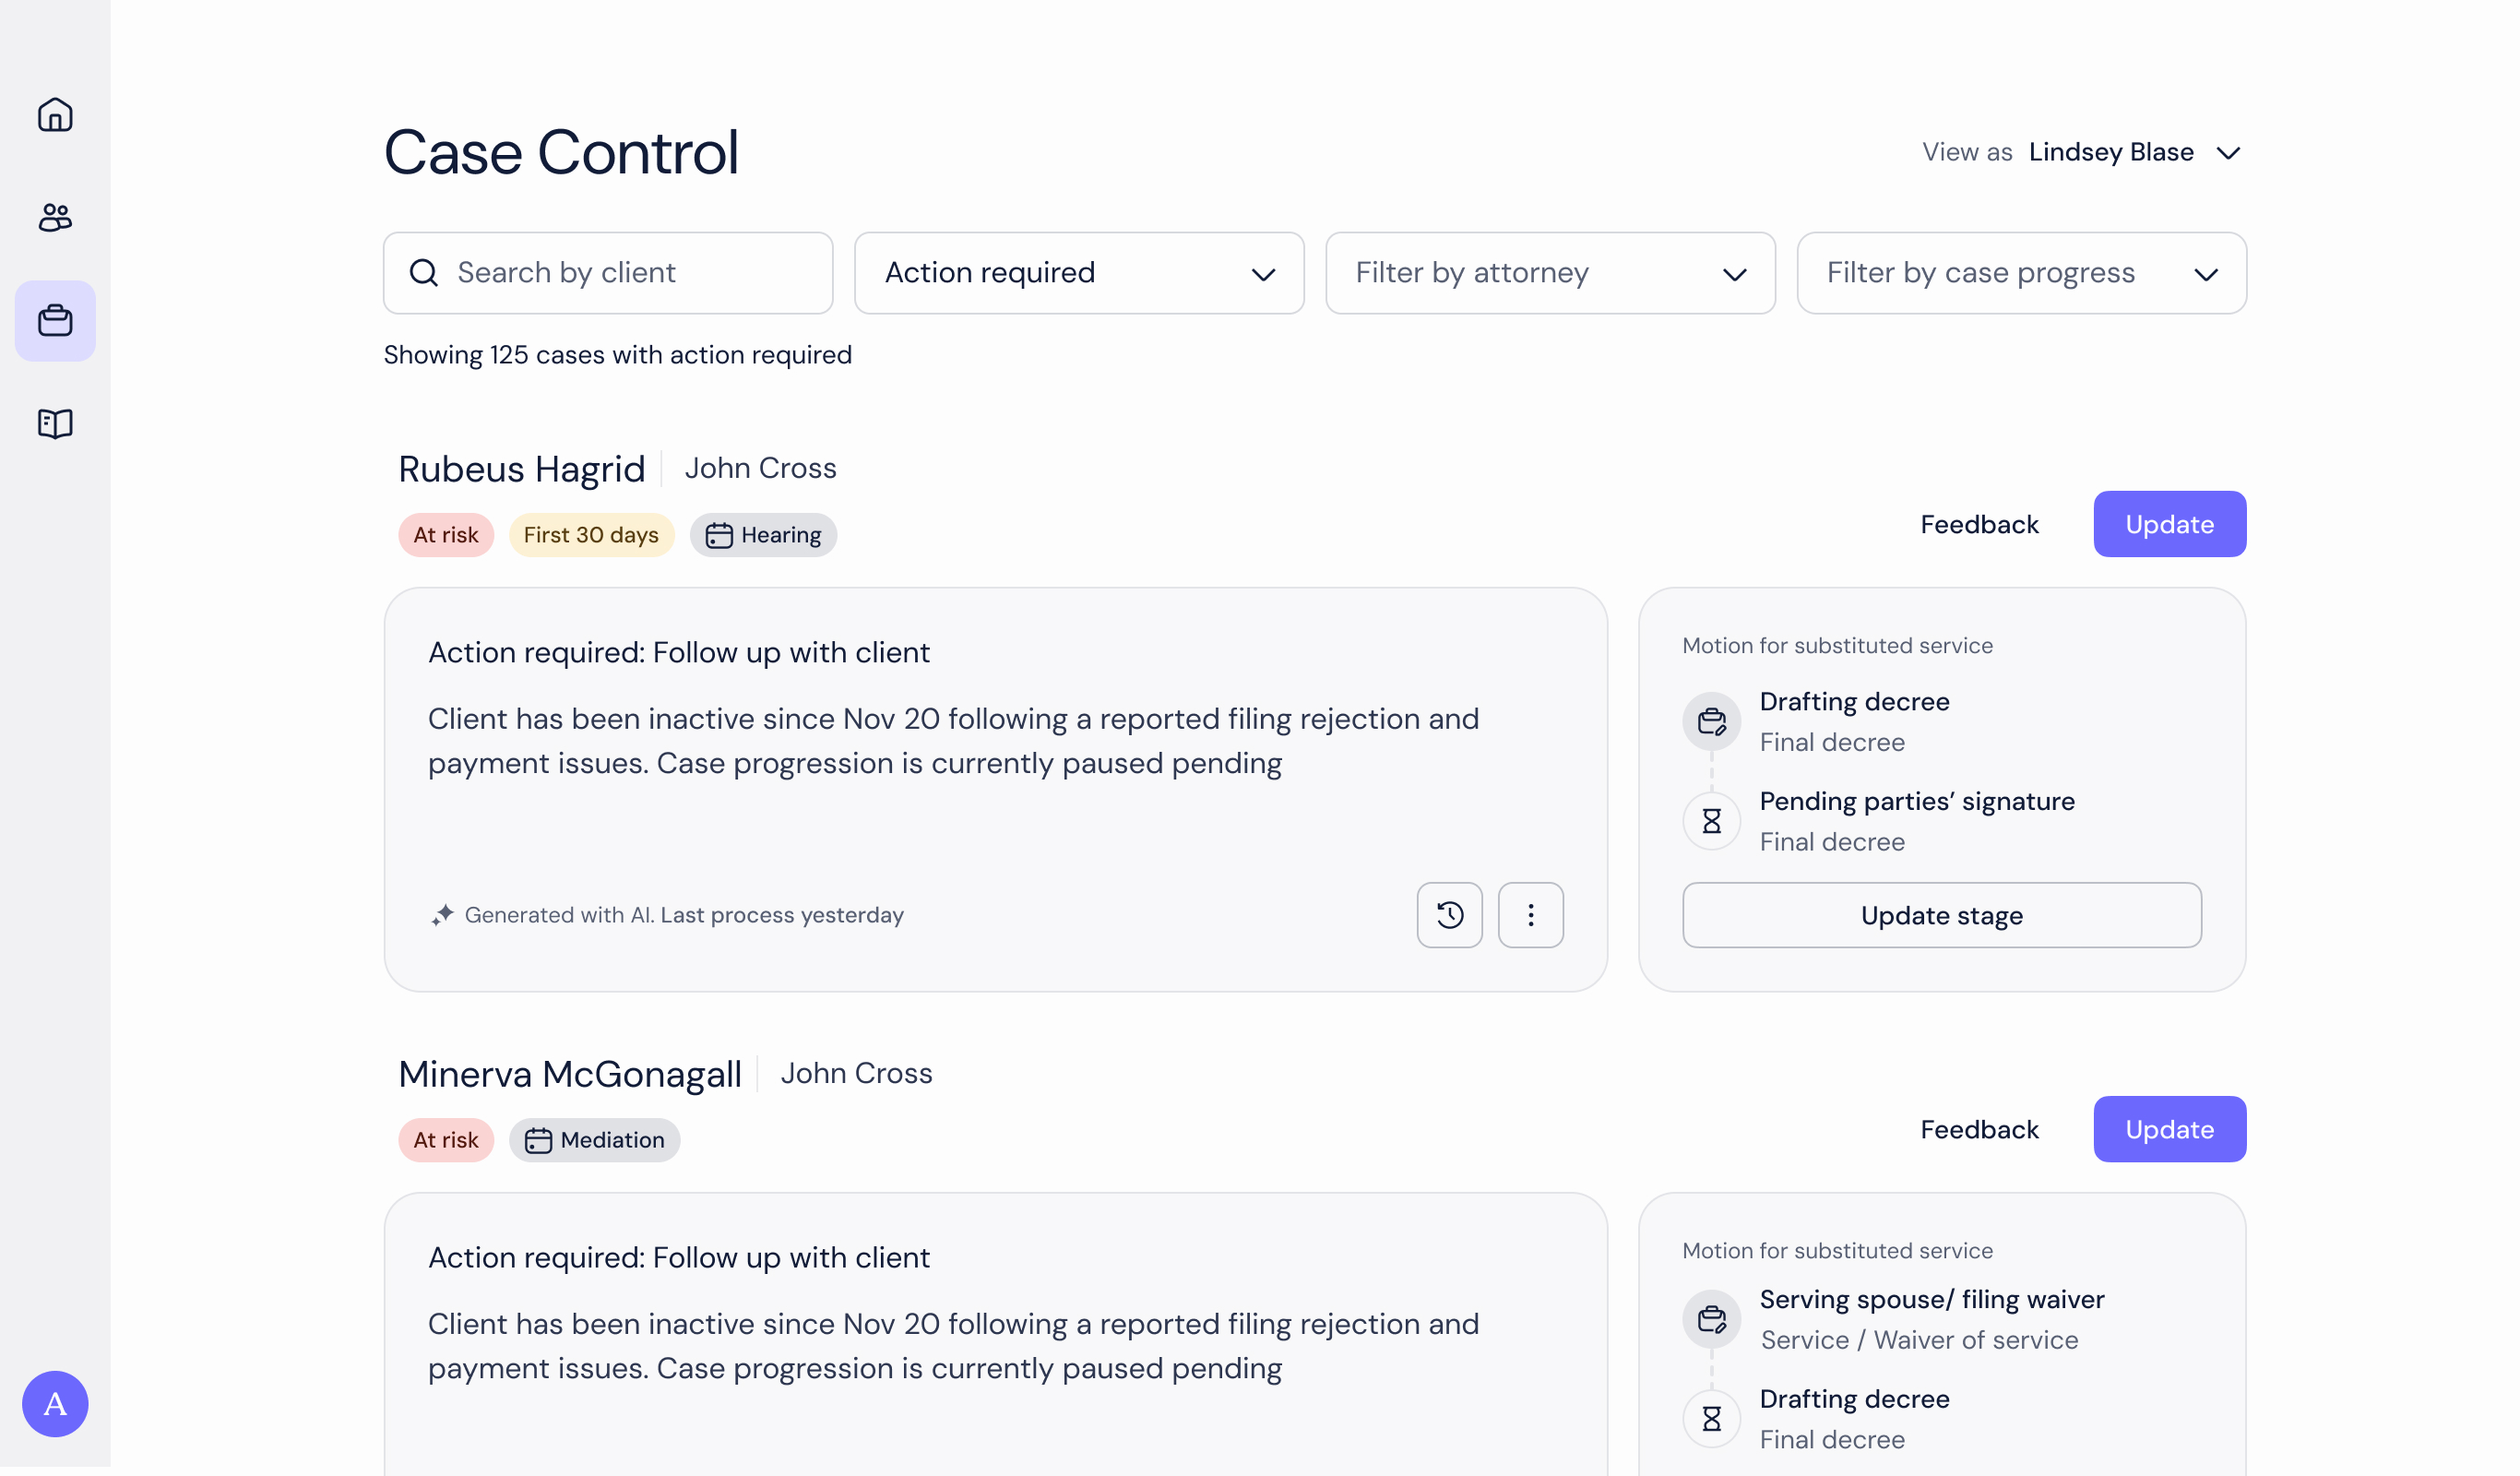Open the Action required dropdown

(x=1079, y=273)
